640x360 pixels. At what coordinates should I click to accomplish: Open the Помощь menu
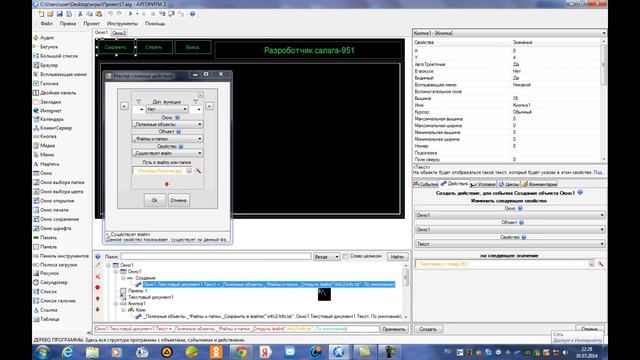click(x=155, y=24)
